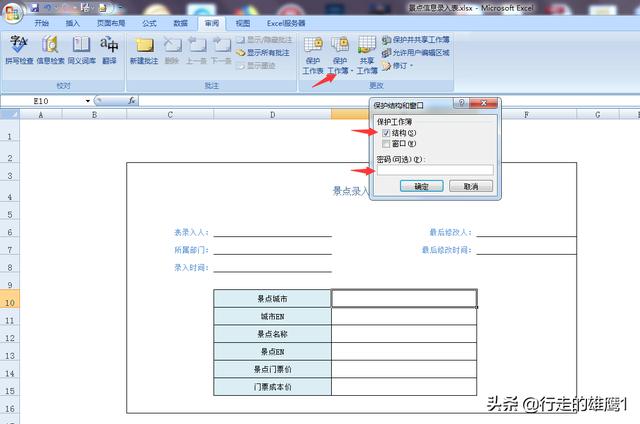Screen dimensions: 640x424
Task: Save the workbook from quick access toolbar
Action: tap(35, 7)
